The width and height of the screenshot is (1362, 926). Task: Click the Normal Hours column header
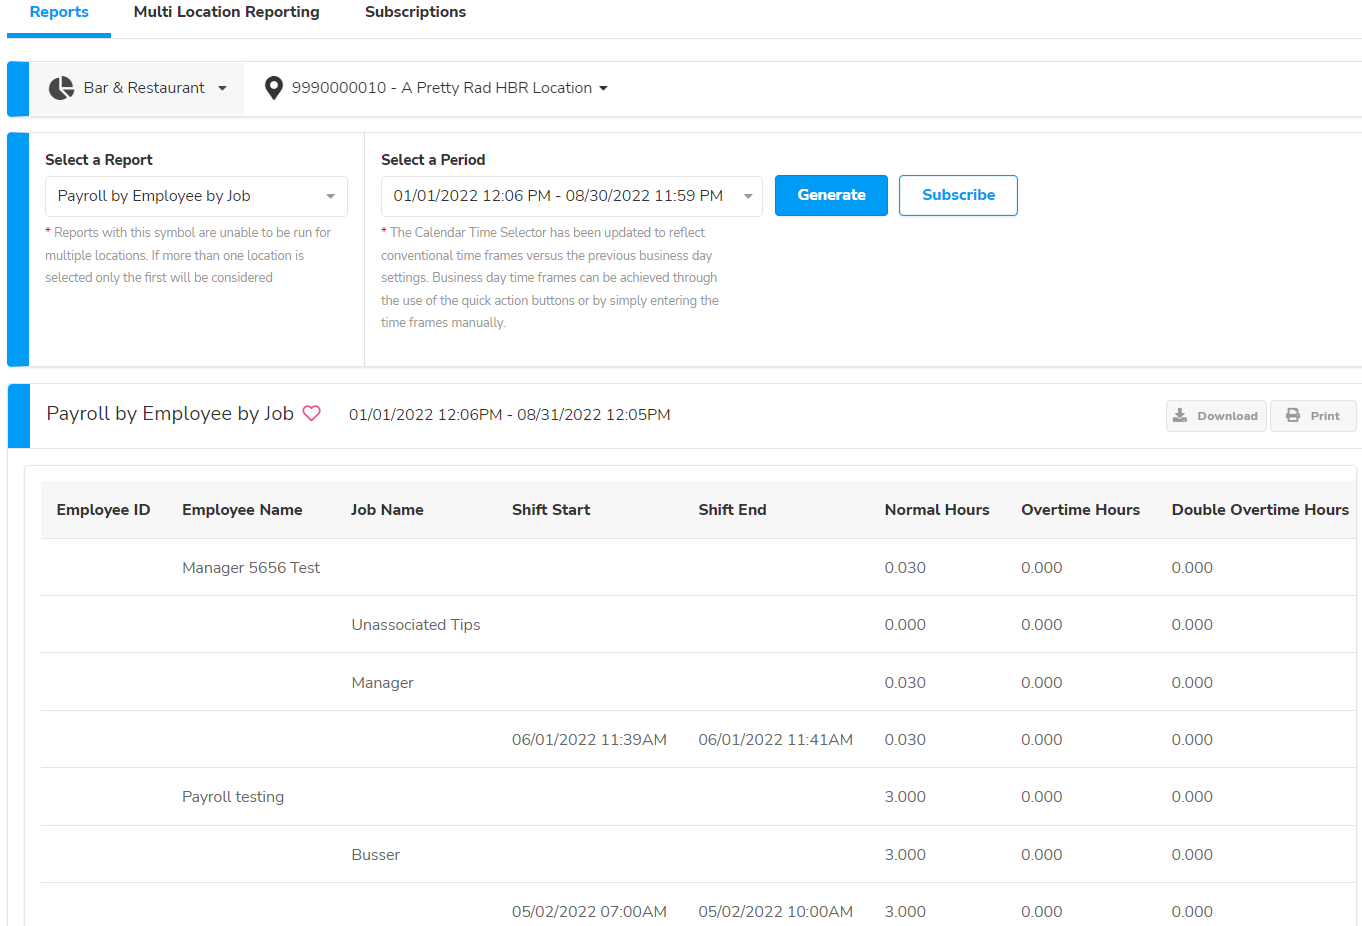936,510
